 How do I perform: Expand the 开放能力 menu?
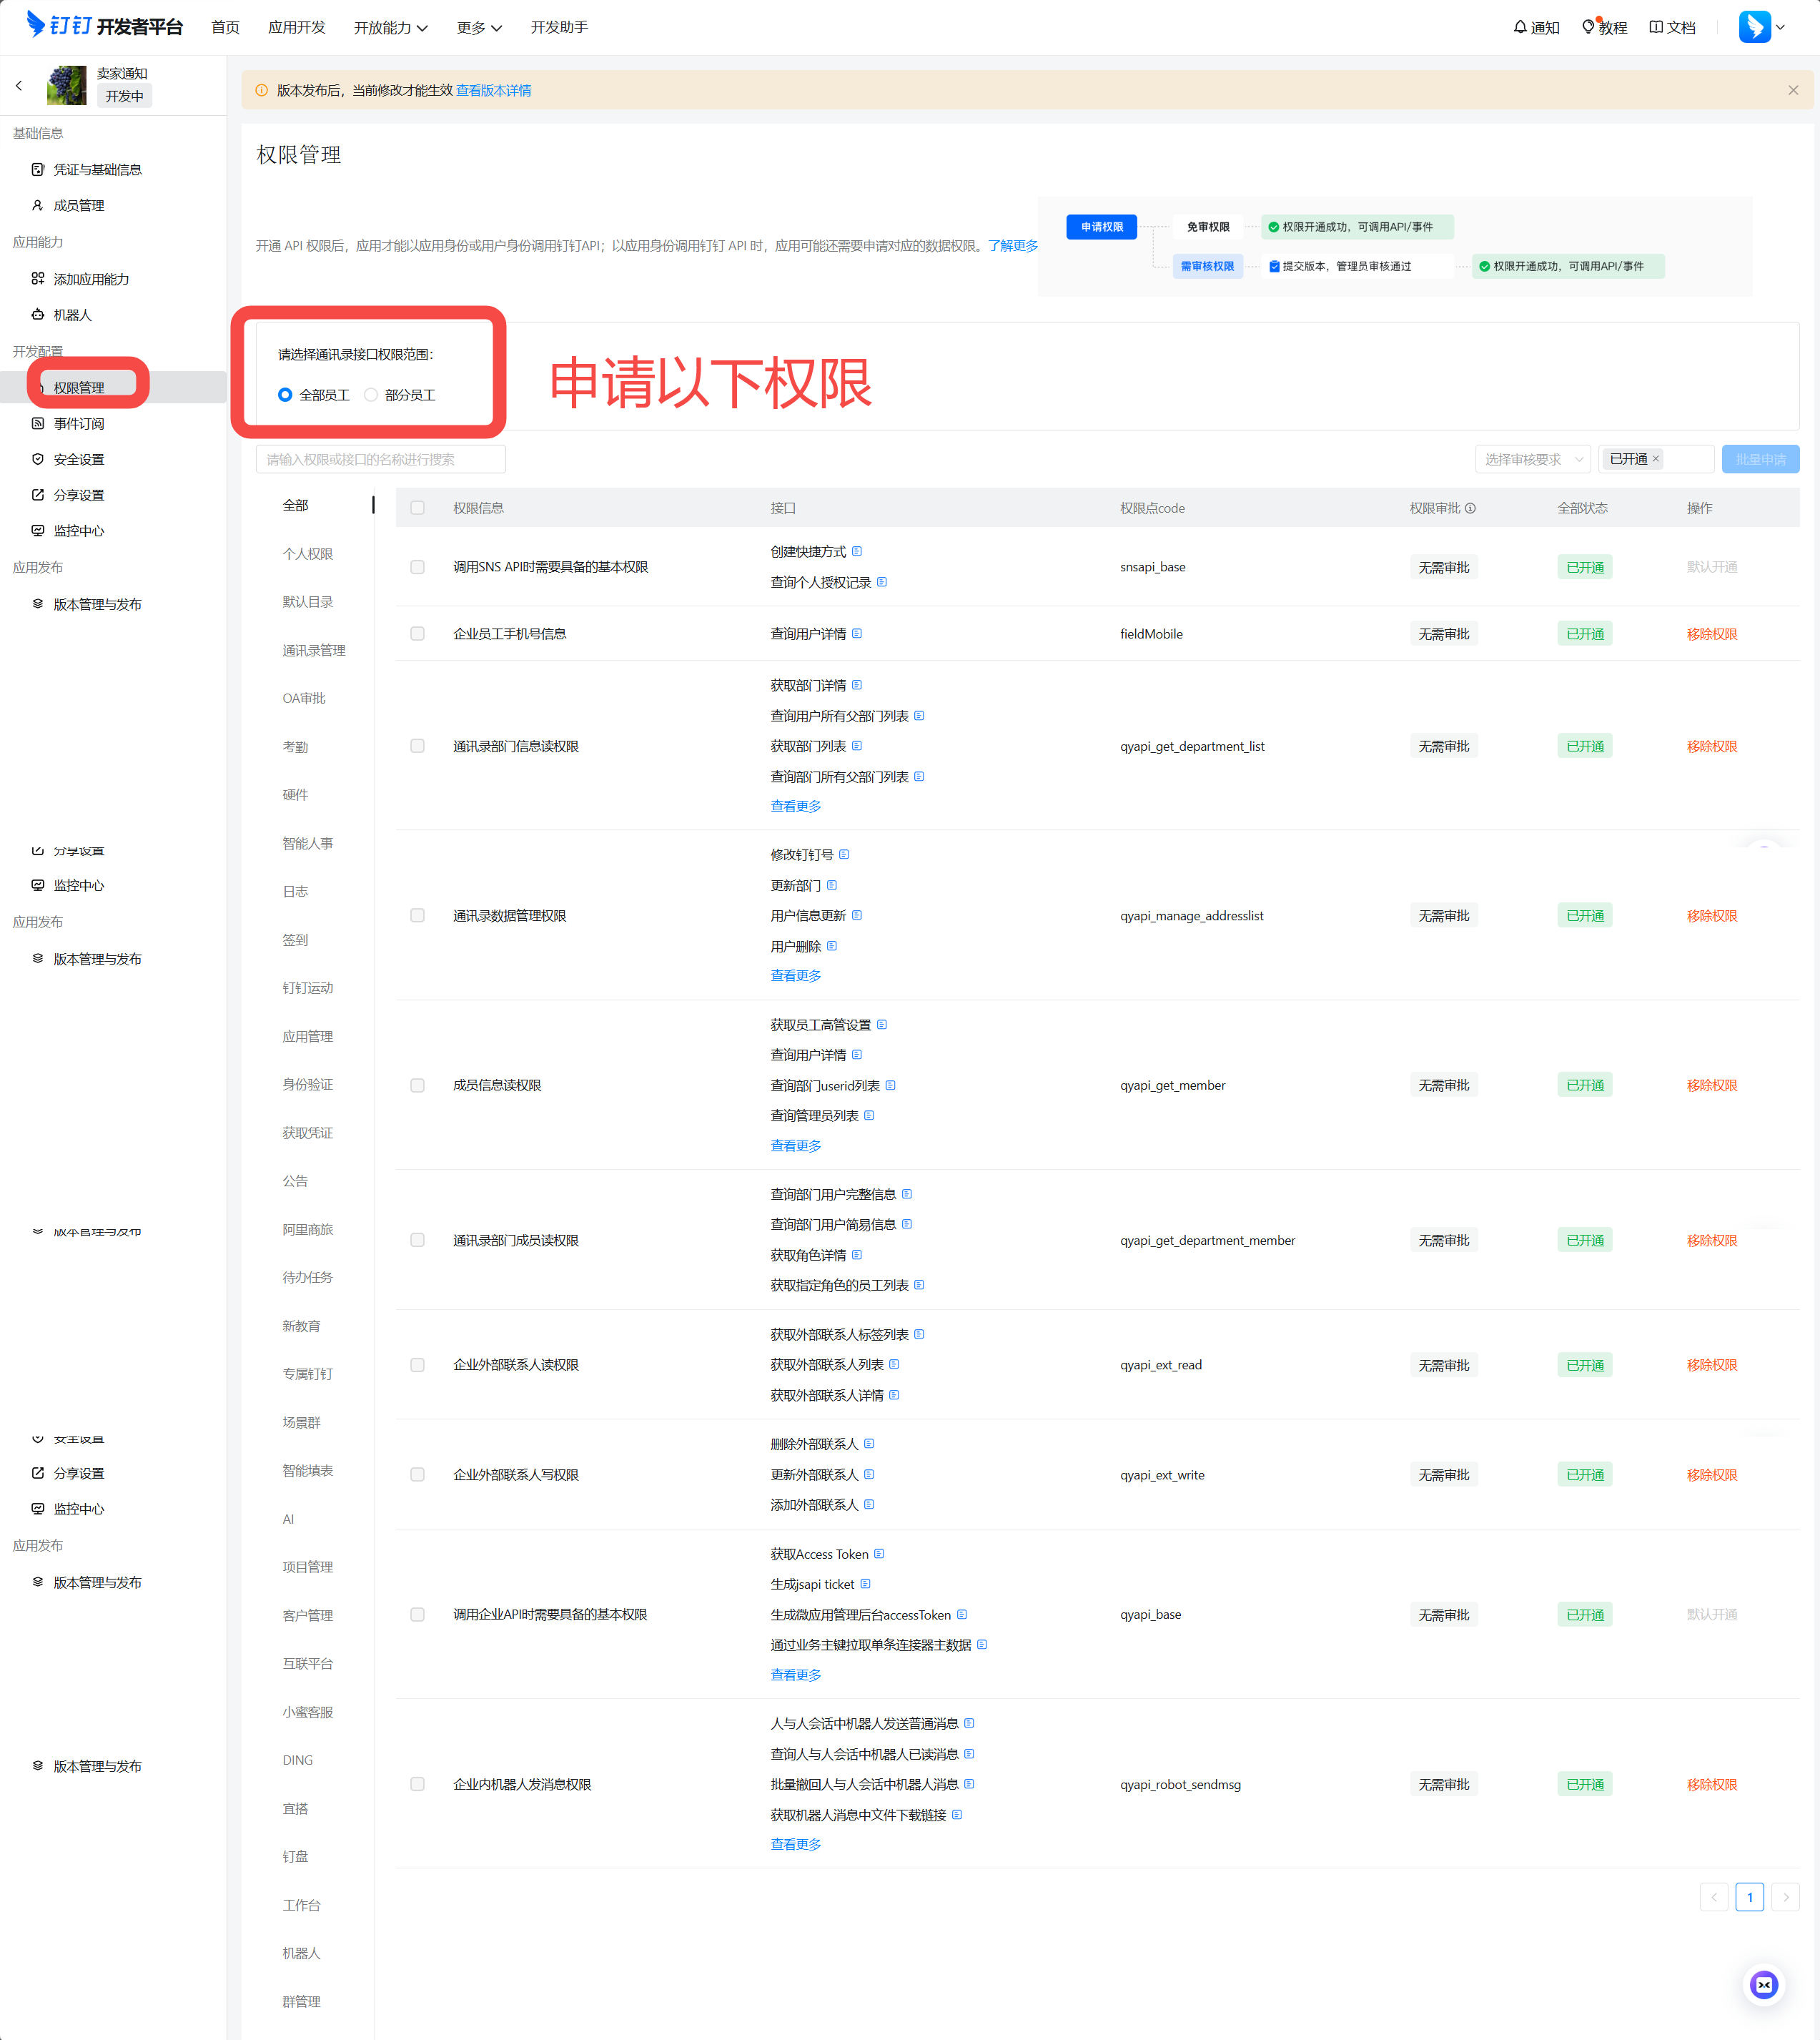pos(391,27)
